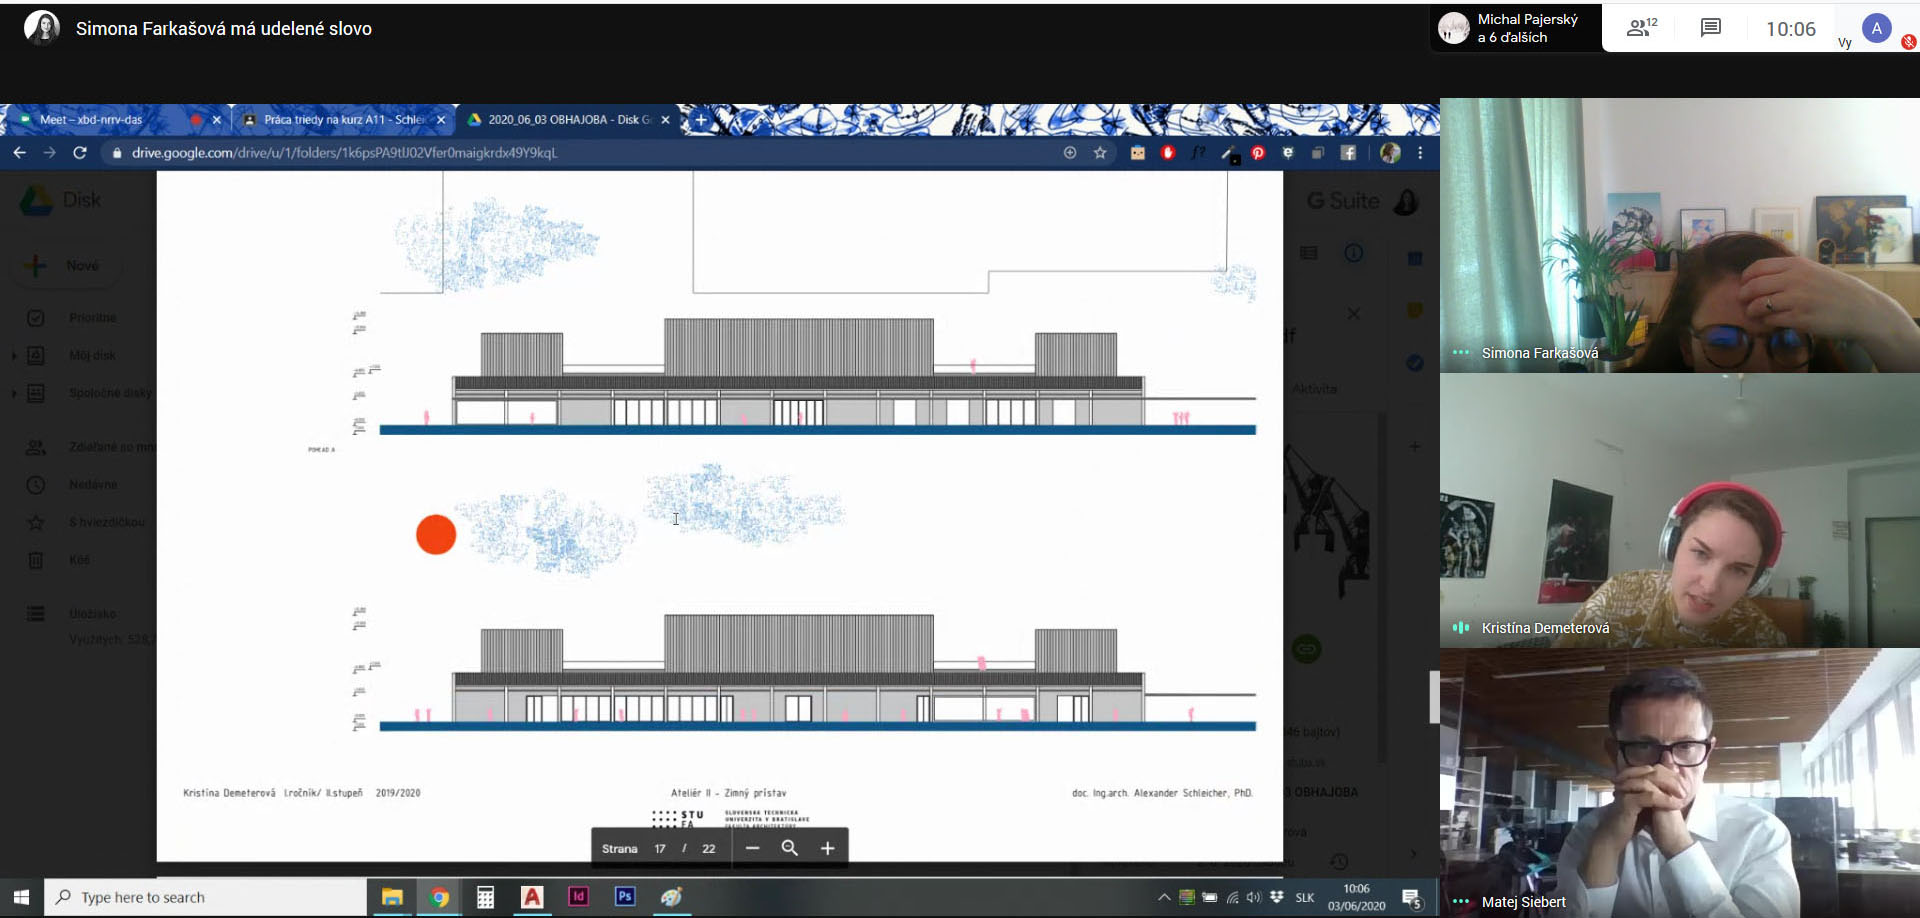Open a new browser tab
Viewport: 1920px width, 918px height.
click(x=701, y=120)
